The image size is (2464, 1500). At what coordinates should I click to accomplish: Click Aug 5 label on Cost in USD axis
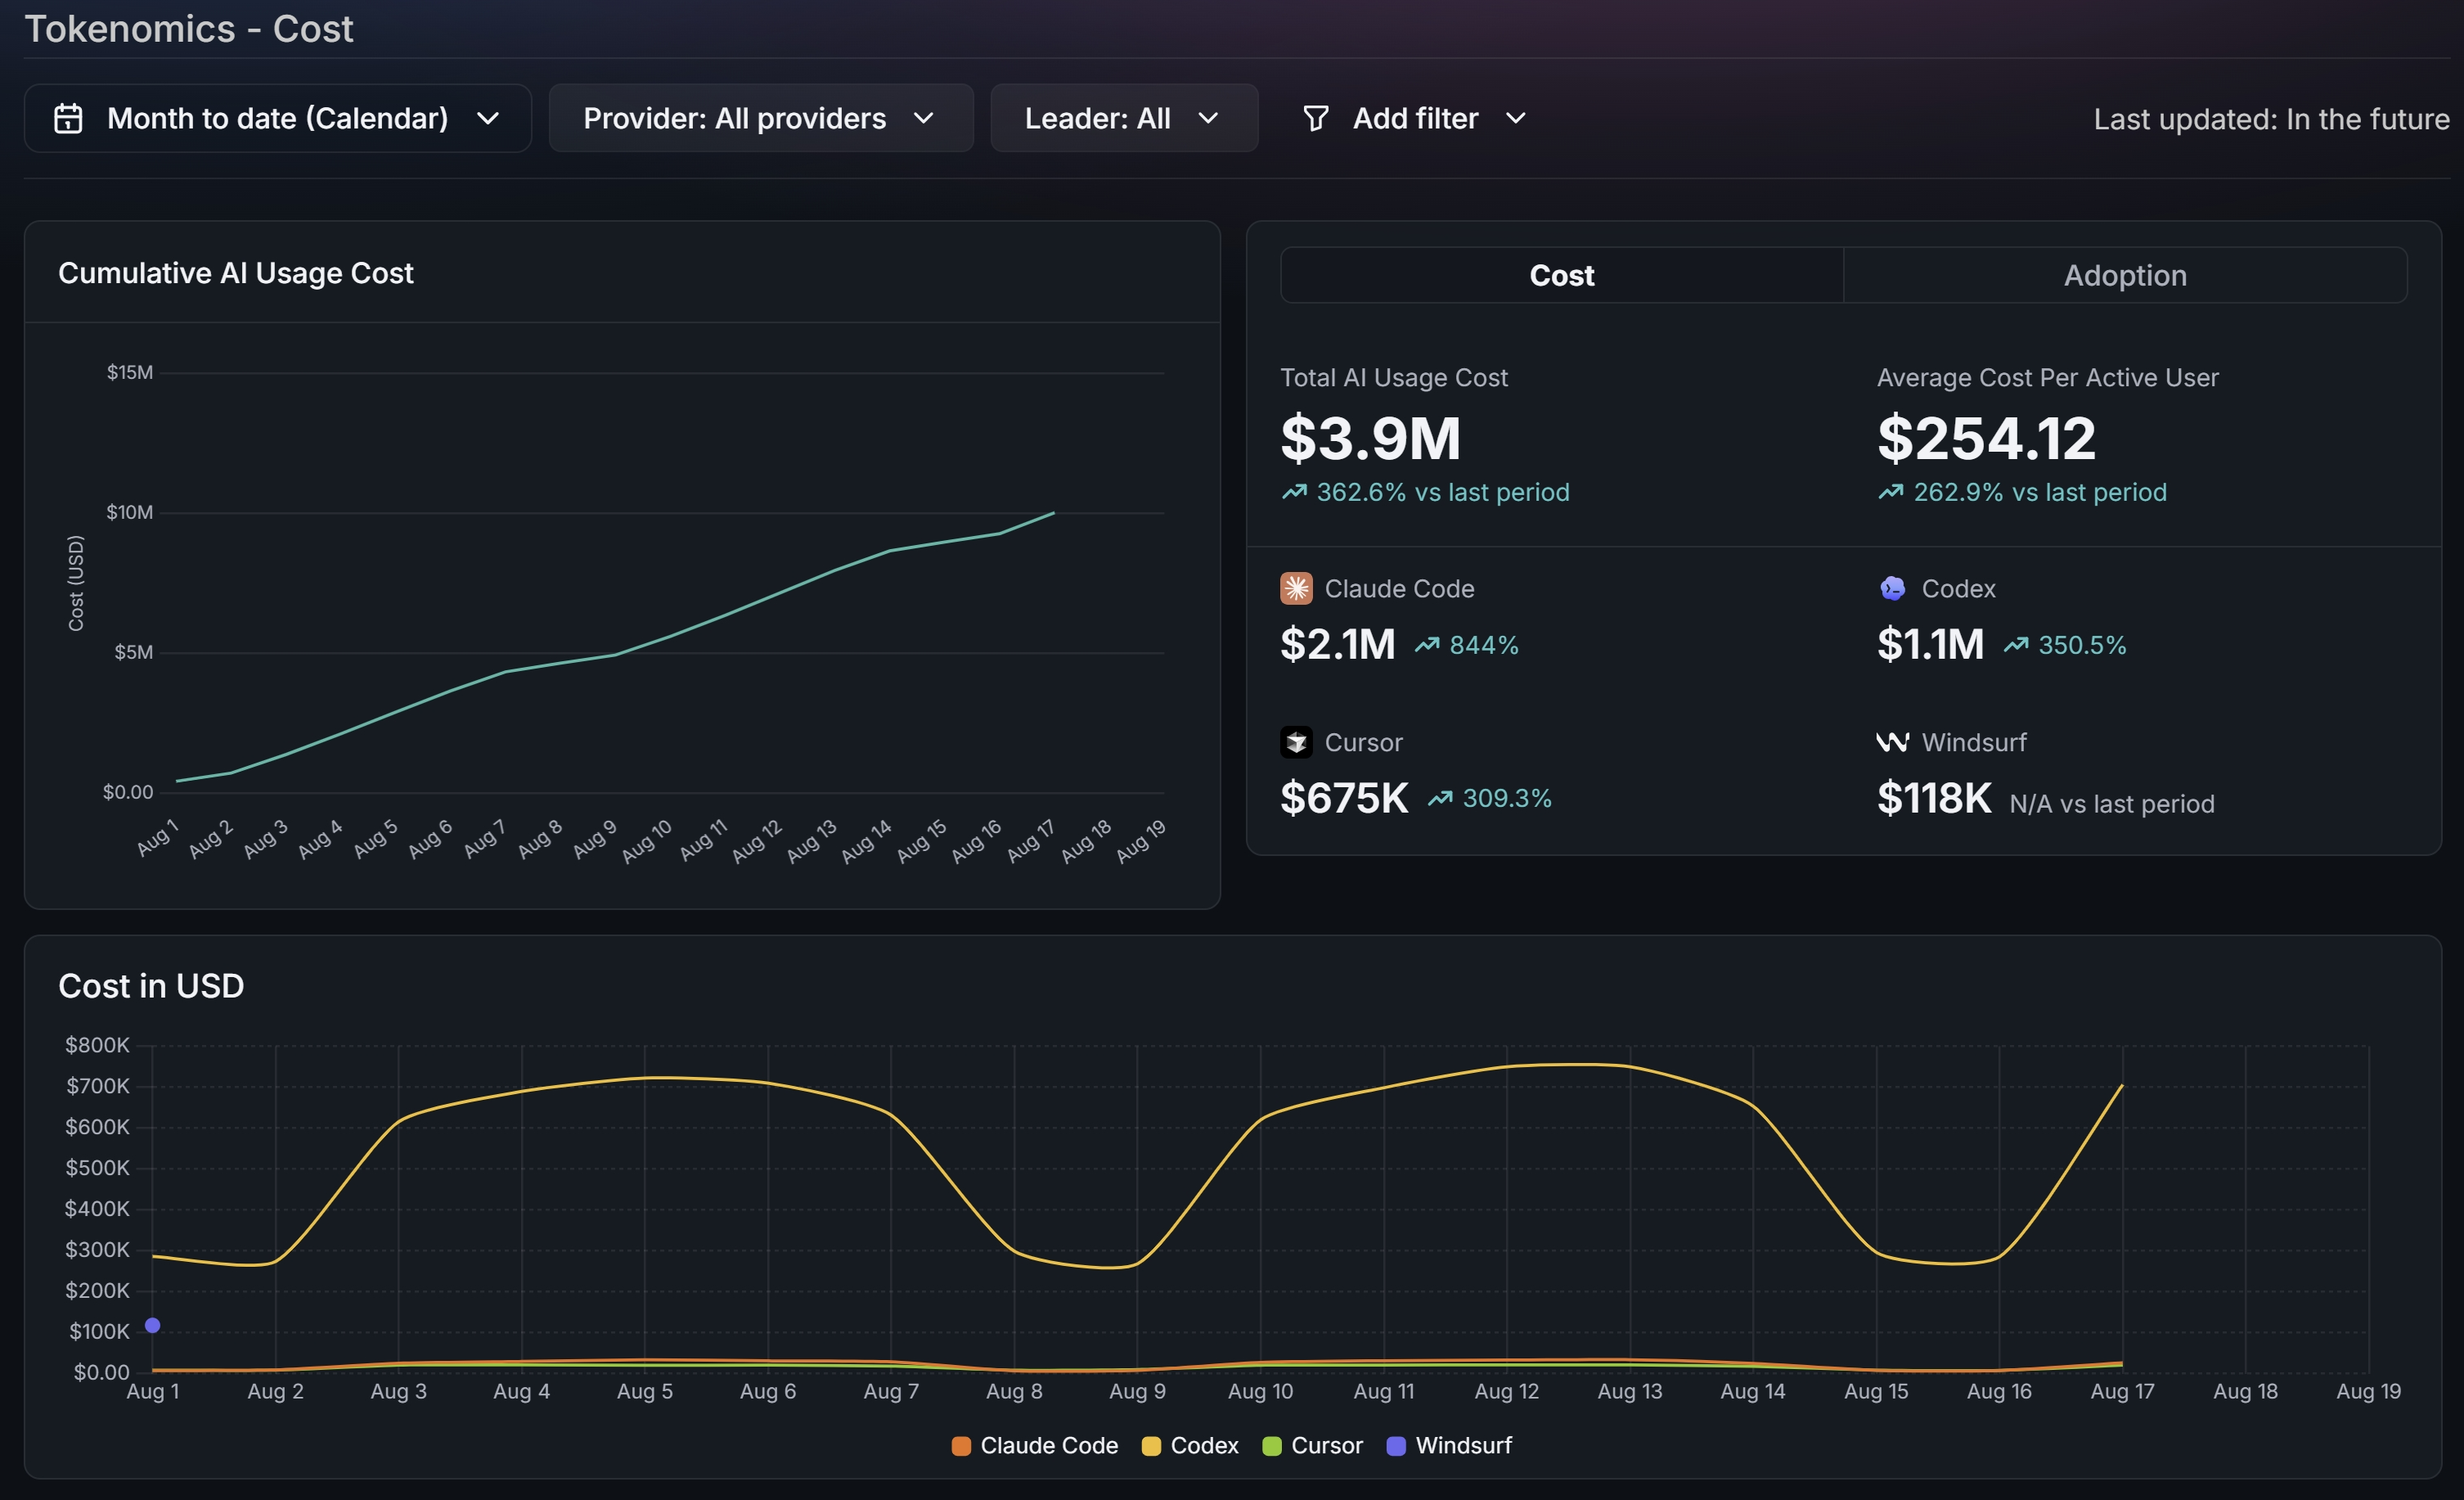coord(645,1391)
